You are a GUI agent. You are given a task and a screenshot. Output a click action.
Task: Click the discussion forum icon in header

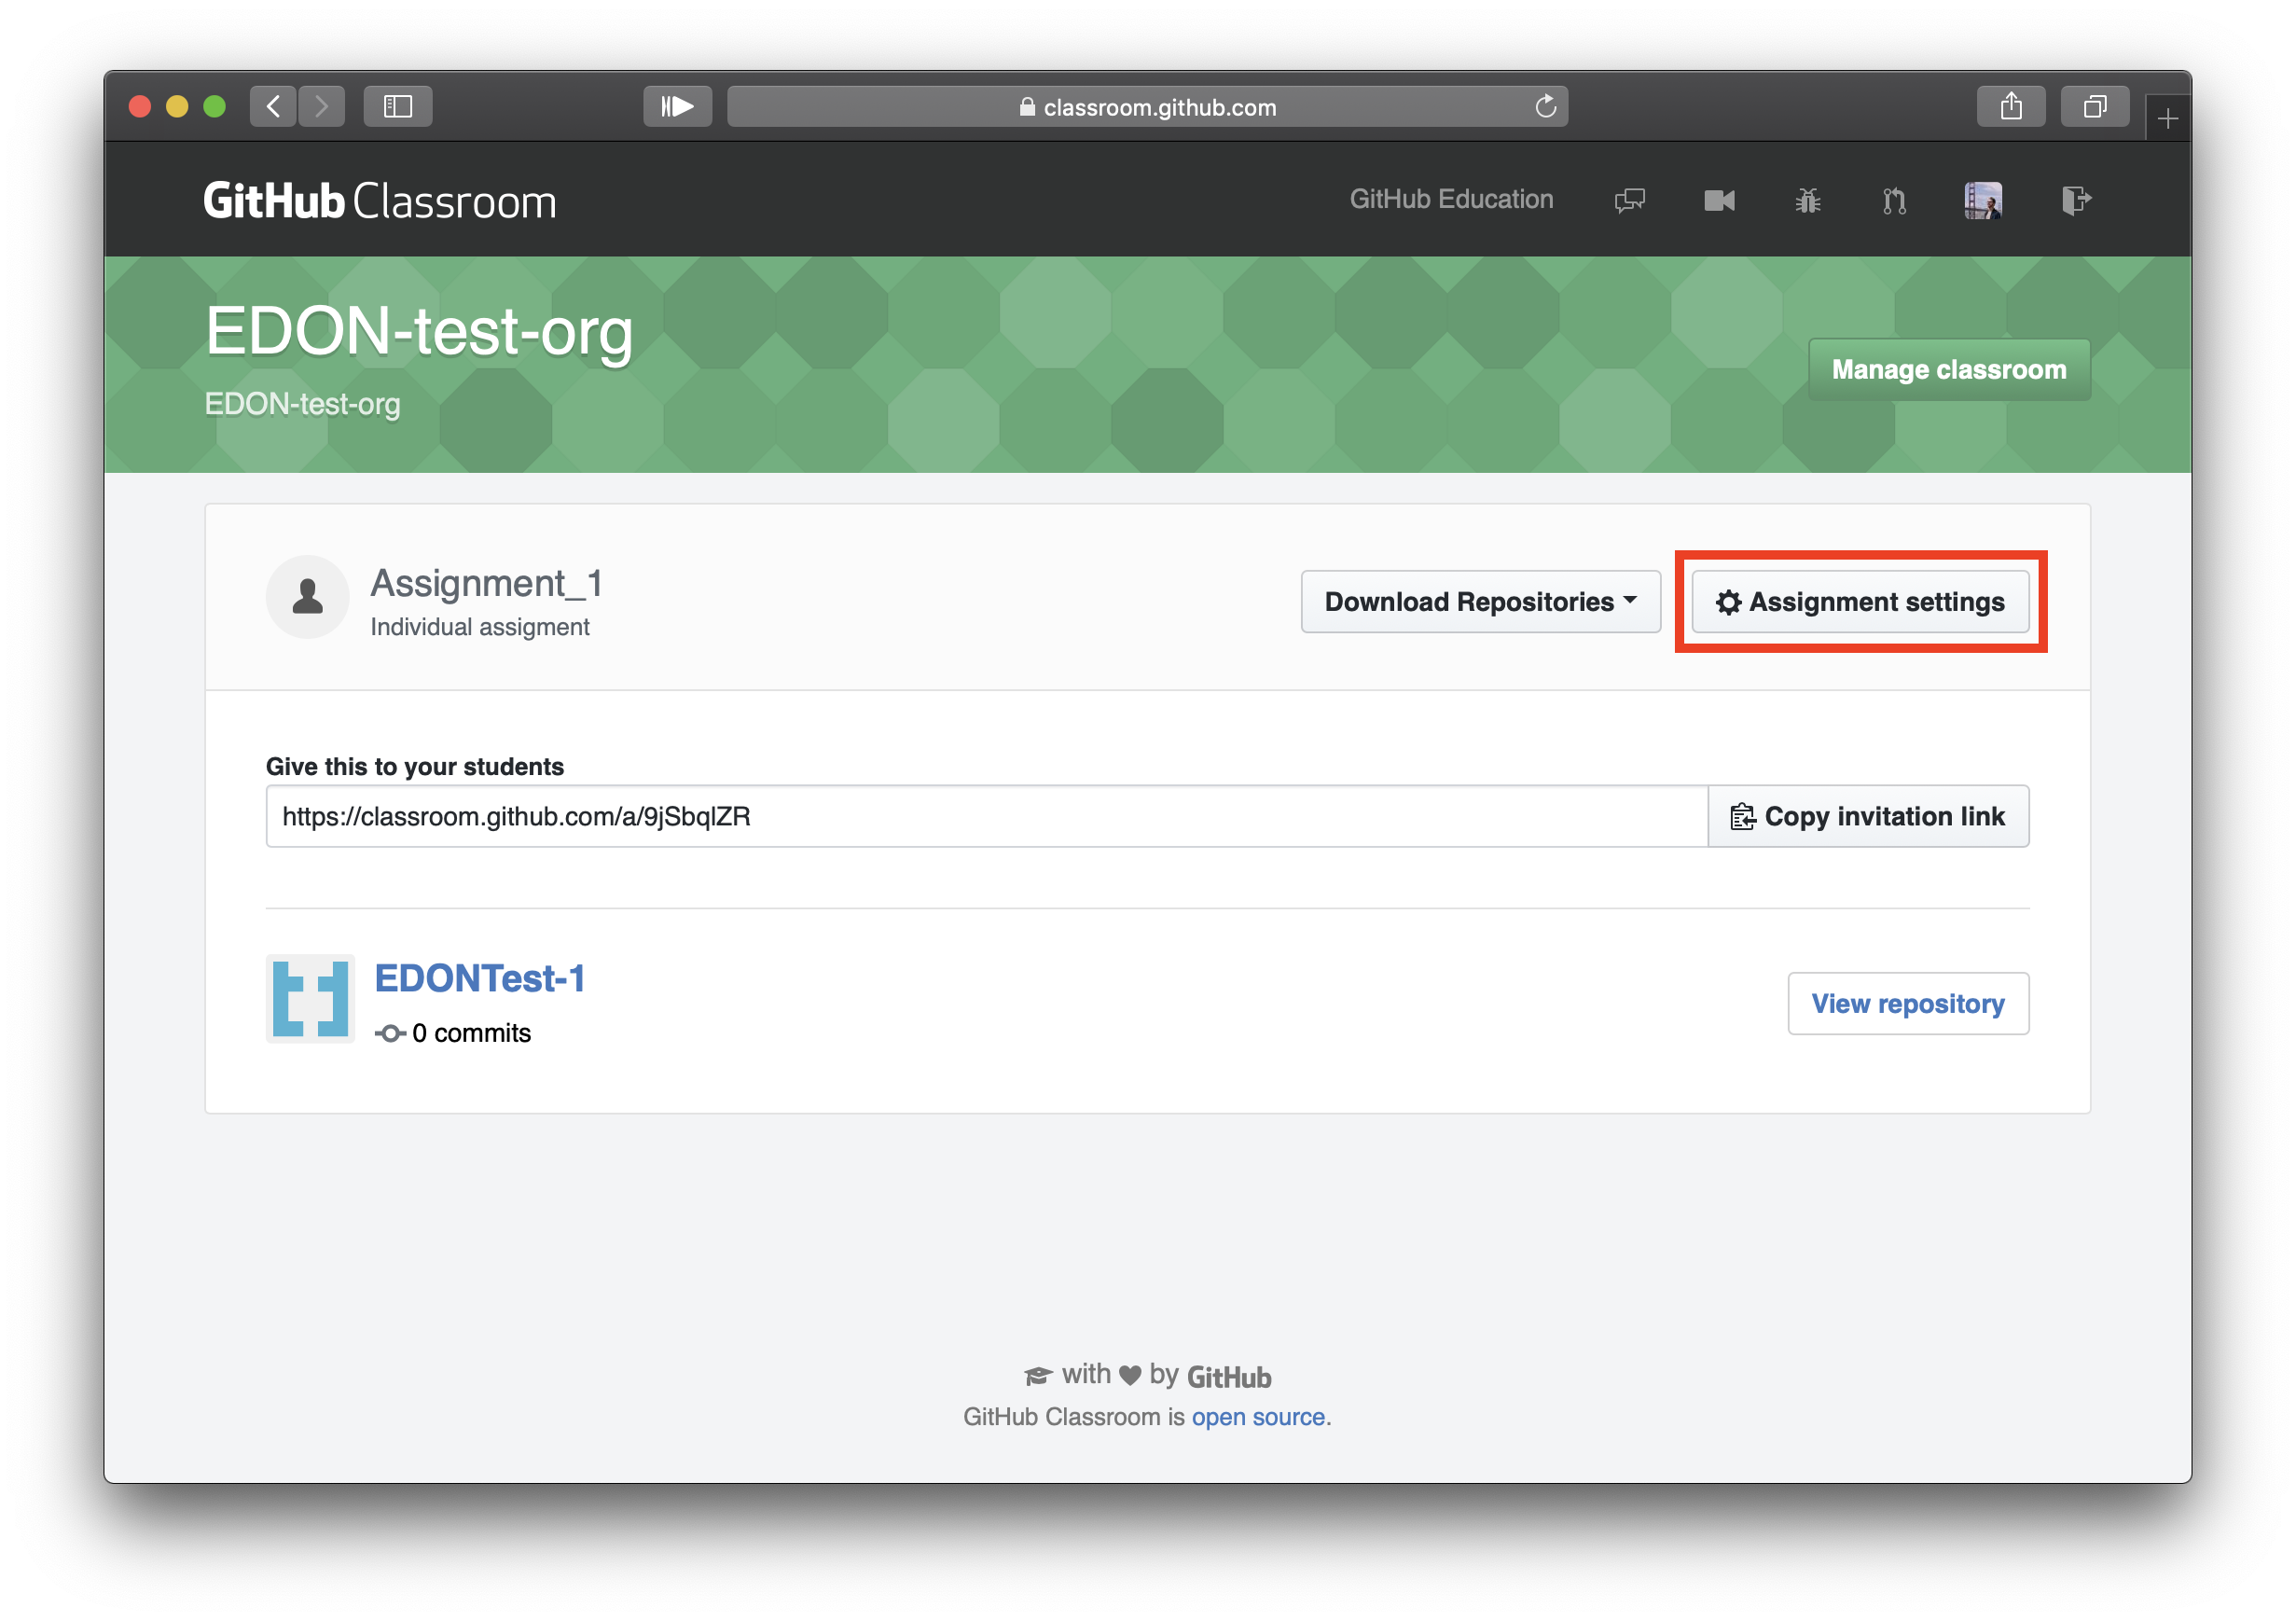(1629, 201)
